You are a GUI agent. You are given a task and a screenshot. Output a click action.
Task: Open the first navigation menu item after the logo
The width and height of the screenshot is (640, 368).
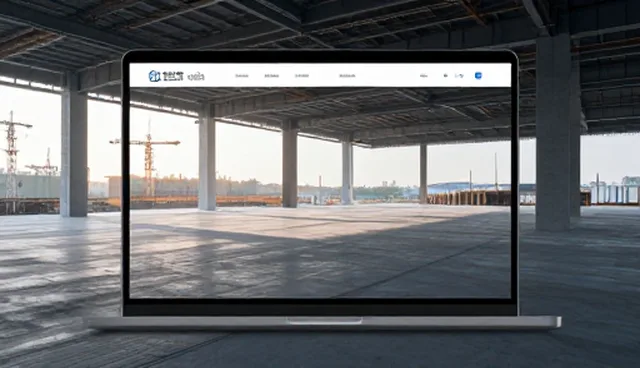pos(242,75)
